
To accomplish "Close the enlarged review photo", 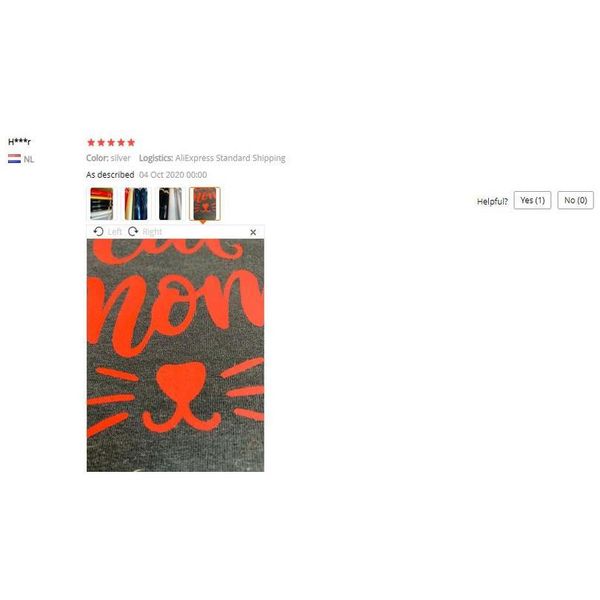I will (x=253, y=232).
